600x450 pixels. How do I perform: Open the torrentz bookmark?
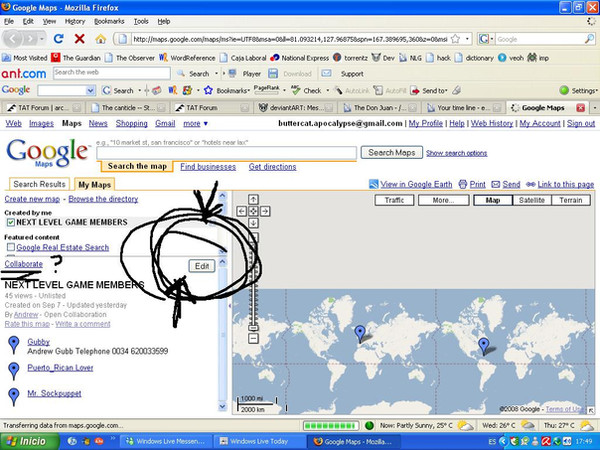350,58
